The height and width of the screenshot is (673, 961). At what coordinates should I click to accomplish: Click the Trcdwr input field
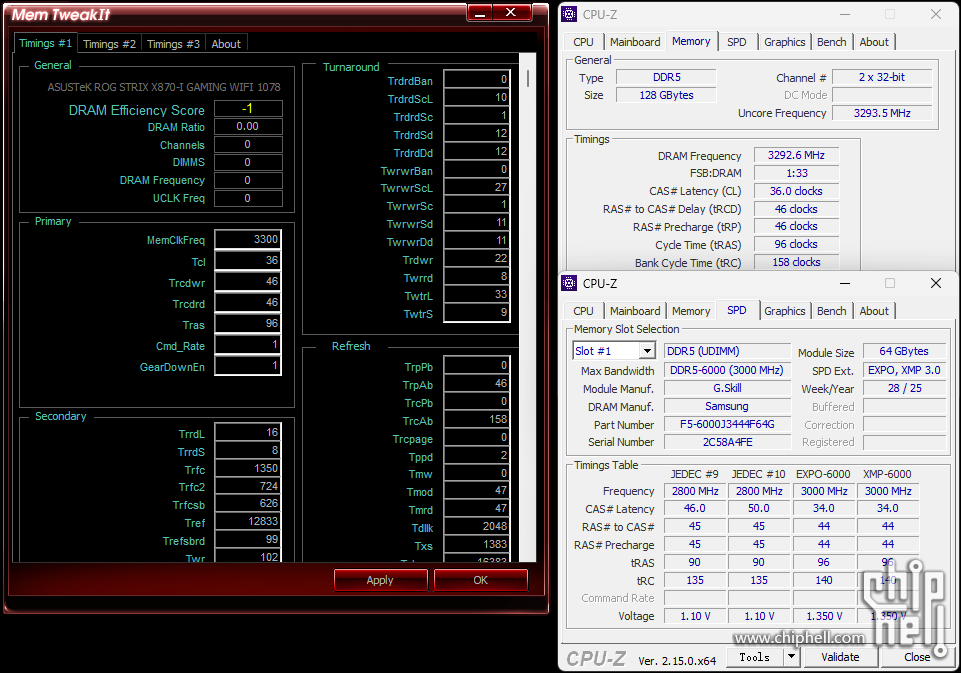248,281
